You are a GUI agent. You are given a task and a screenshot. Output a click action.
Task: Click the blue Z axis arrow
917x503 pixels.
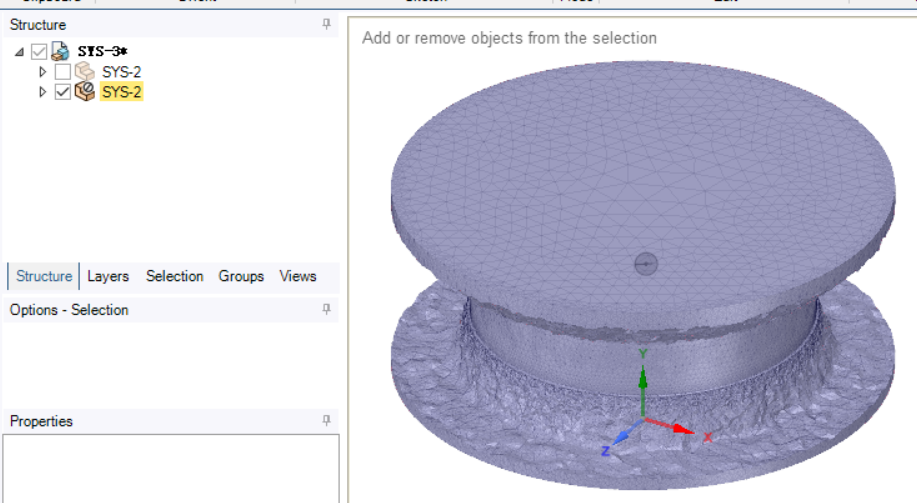click(620, 436)
